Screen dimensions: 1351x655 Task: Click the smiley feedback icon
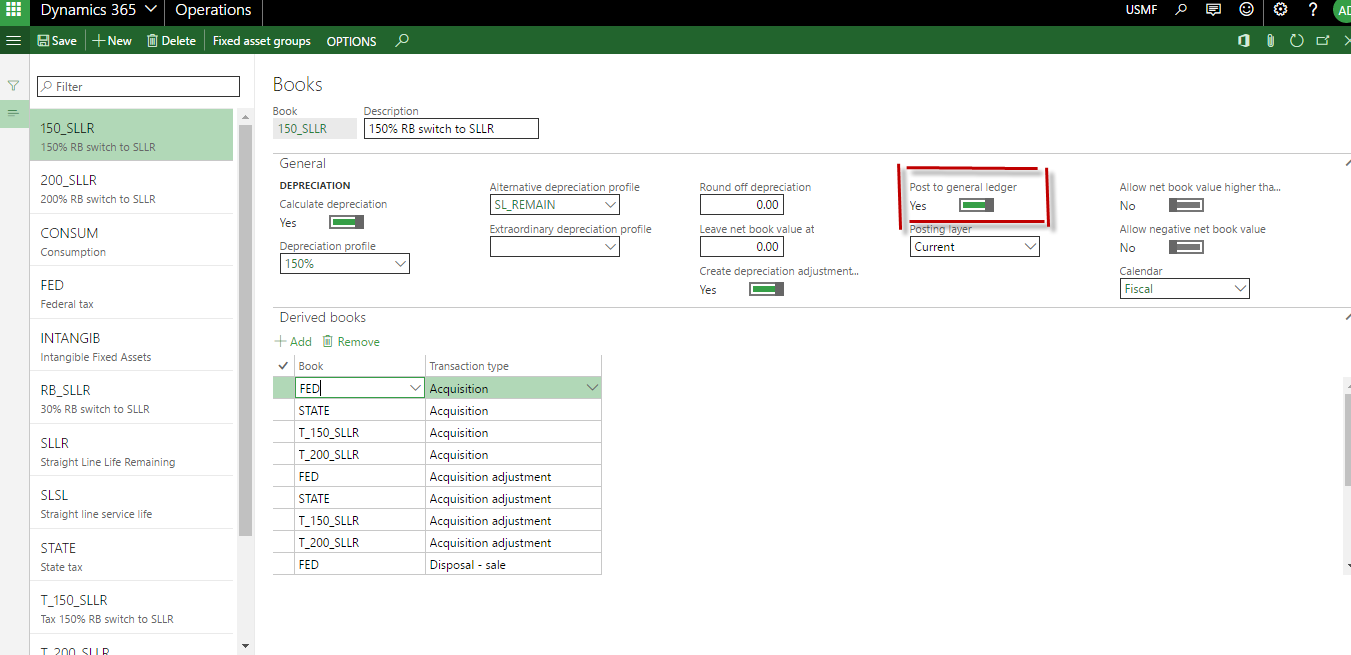click(1246, 10)
